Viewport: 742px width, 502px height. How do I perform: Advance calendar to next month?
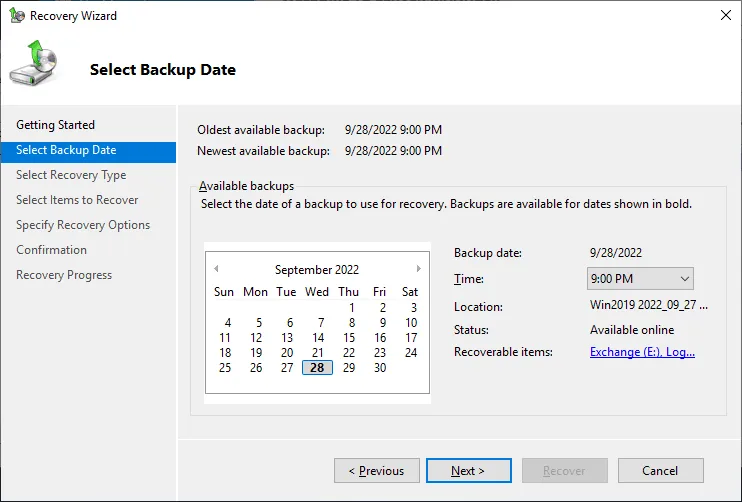pyautogui.click(x=418, y=269)
